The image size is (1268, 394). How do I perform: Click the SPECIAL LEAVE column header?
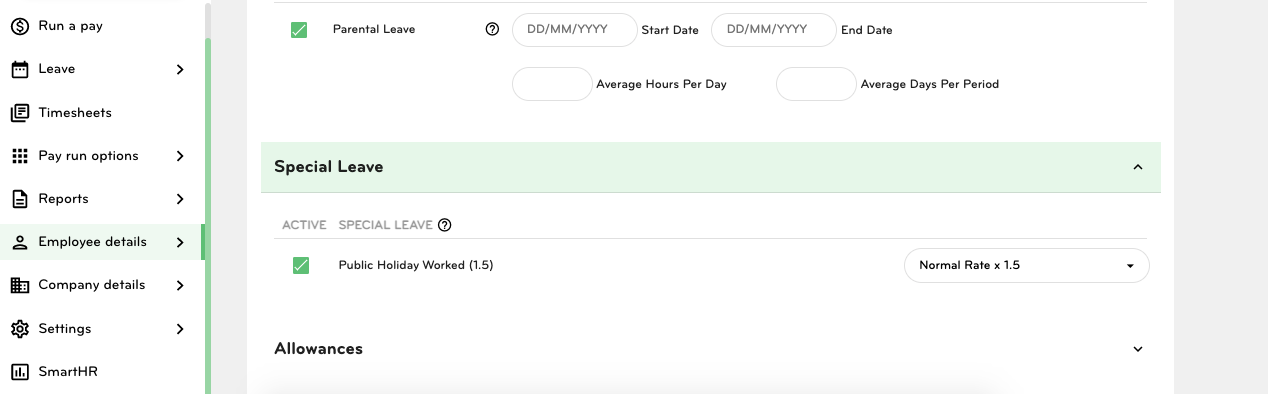click(386, 225)
